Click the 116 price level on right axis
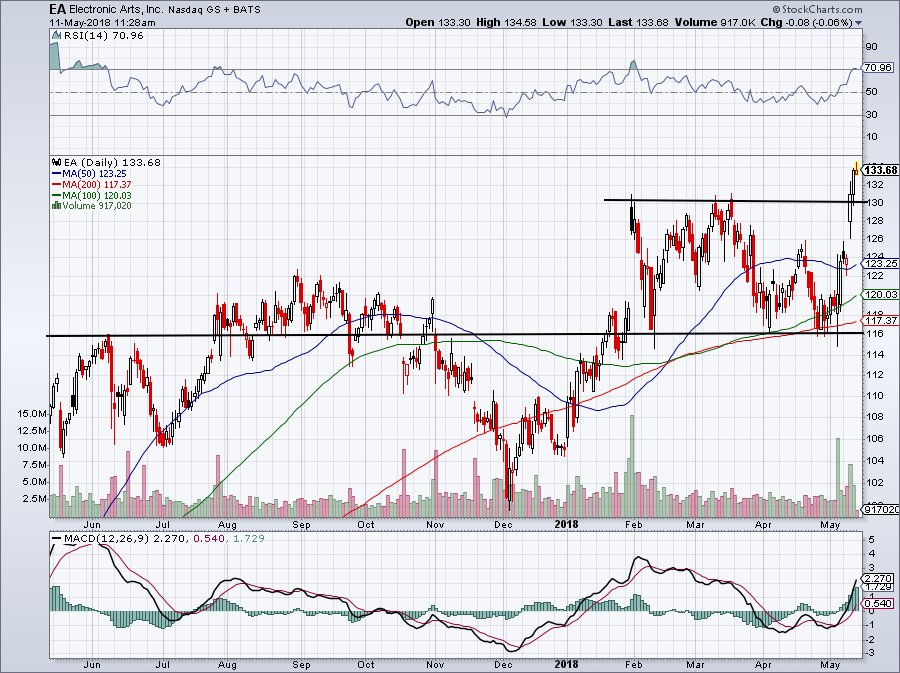This screenshot has height=673, width=900. [875, 334]
